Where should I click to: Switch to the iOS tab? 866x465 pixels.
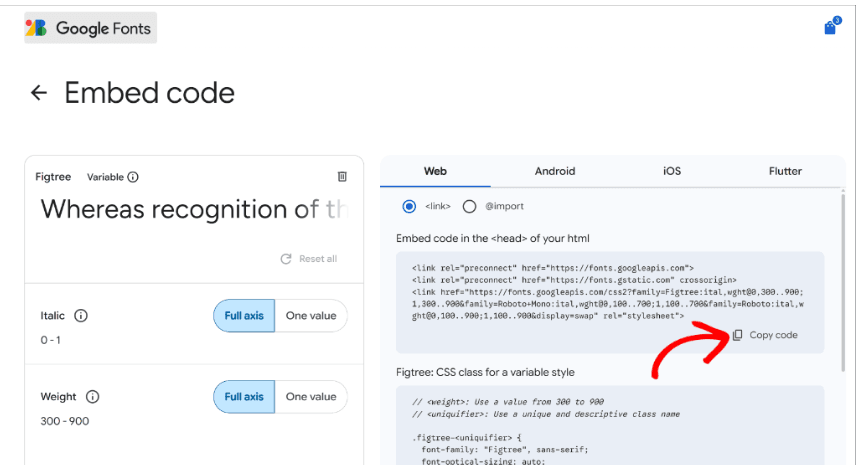pos(672,171)
